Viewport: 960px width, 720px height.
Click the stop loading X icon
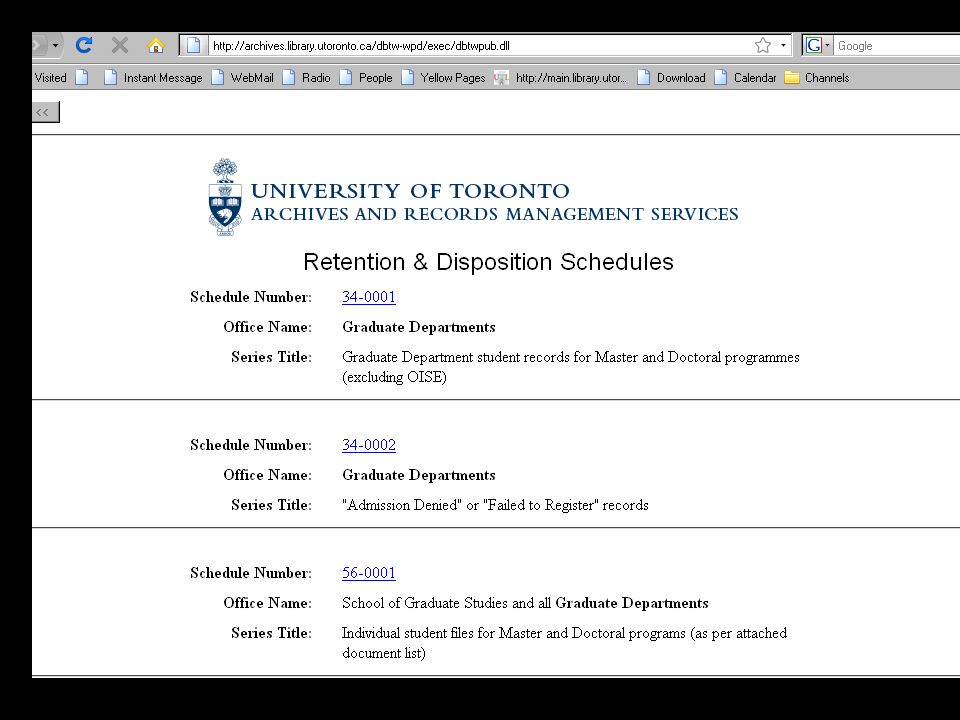pos(120,45)
